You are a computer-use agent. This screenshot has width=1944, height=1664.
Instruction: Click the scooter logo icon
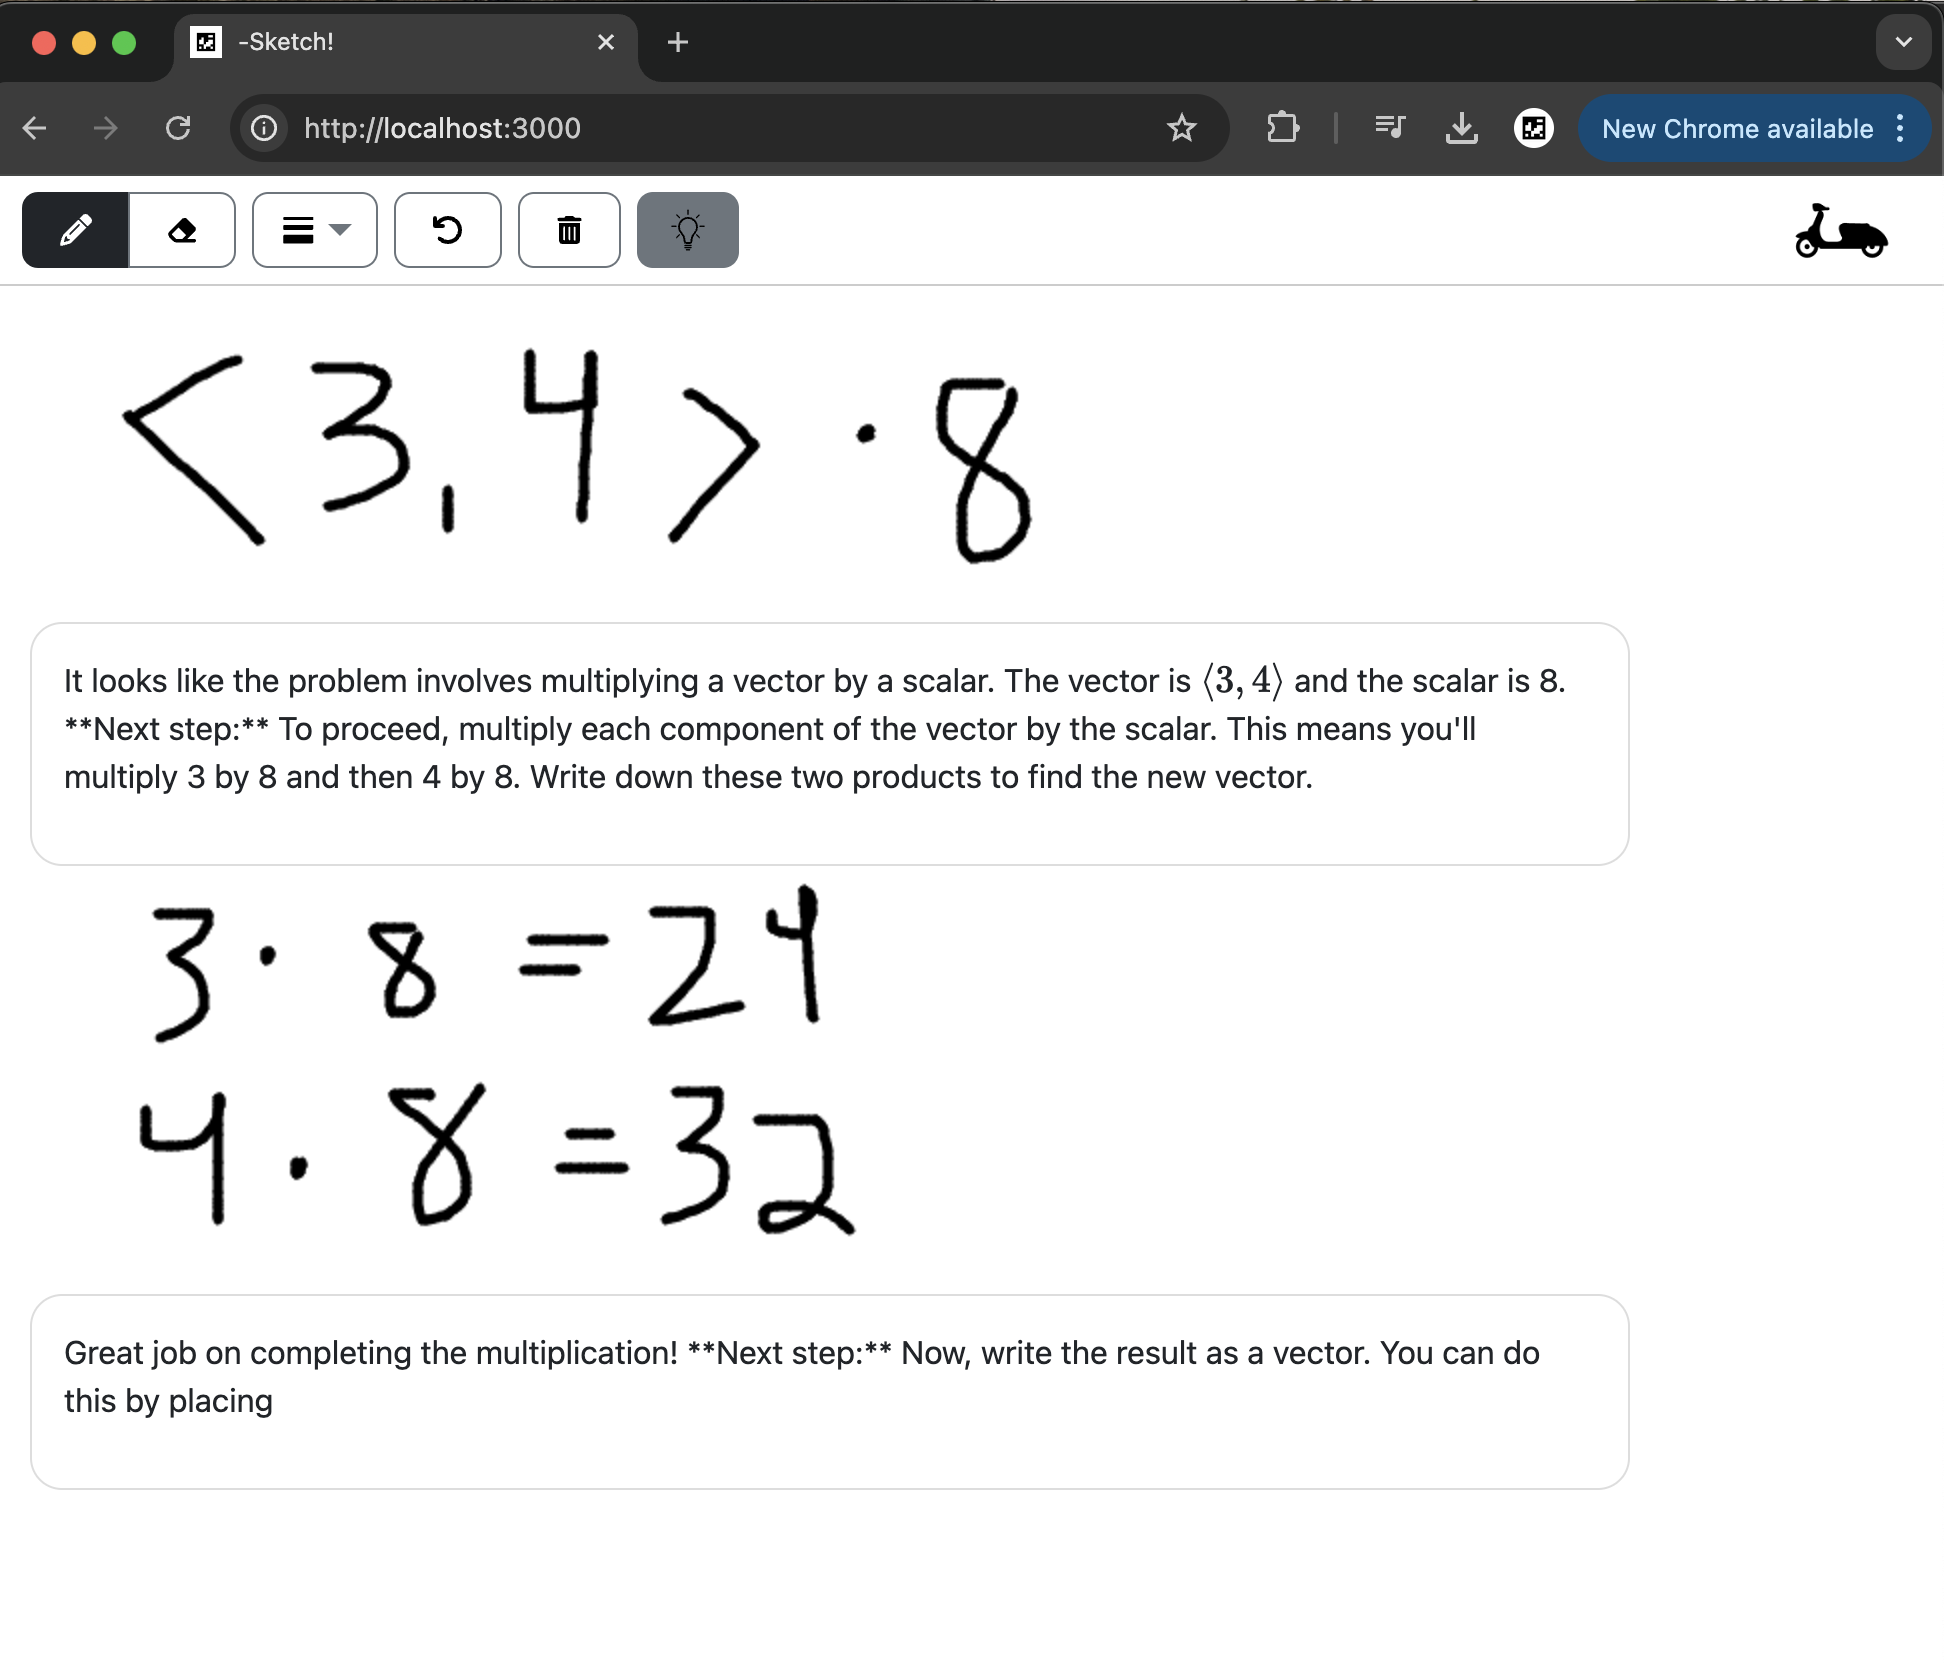pos(1840,232)
